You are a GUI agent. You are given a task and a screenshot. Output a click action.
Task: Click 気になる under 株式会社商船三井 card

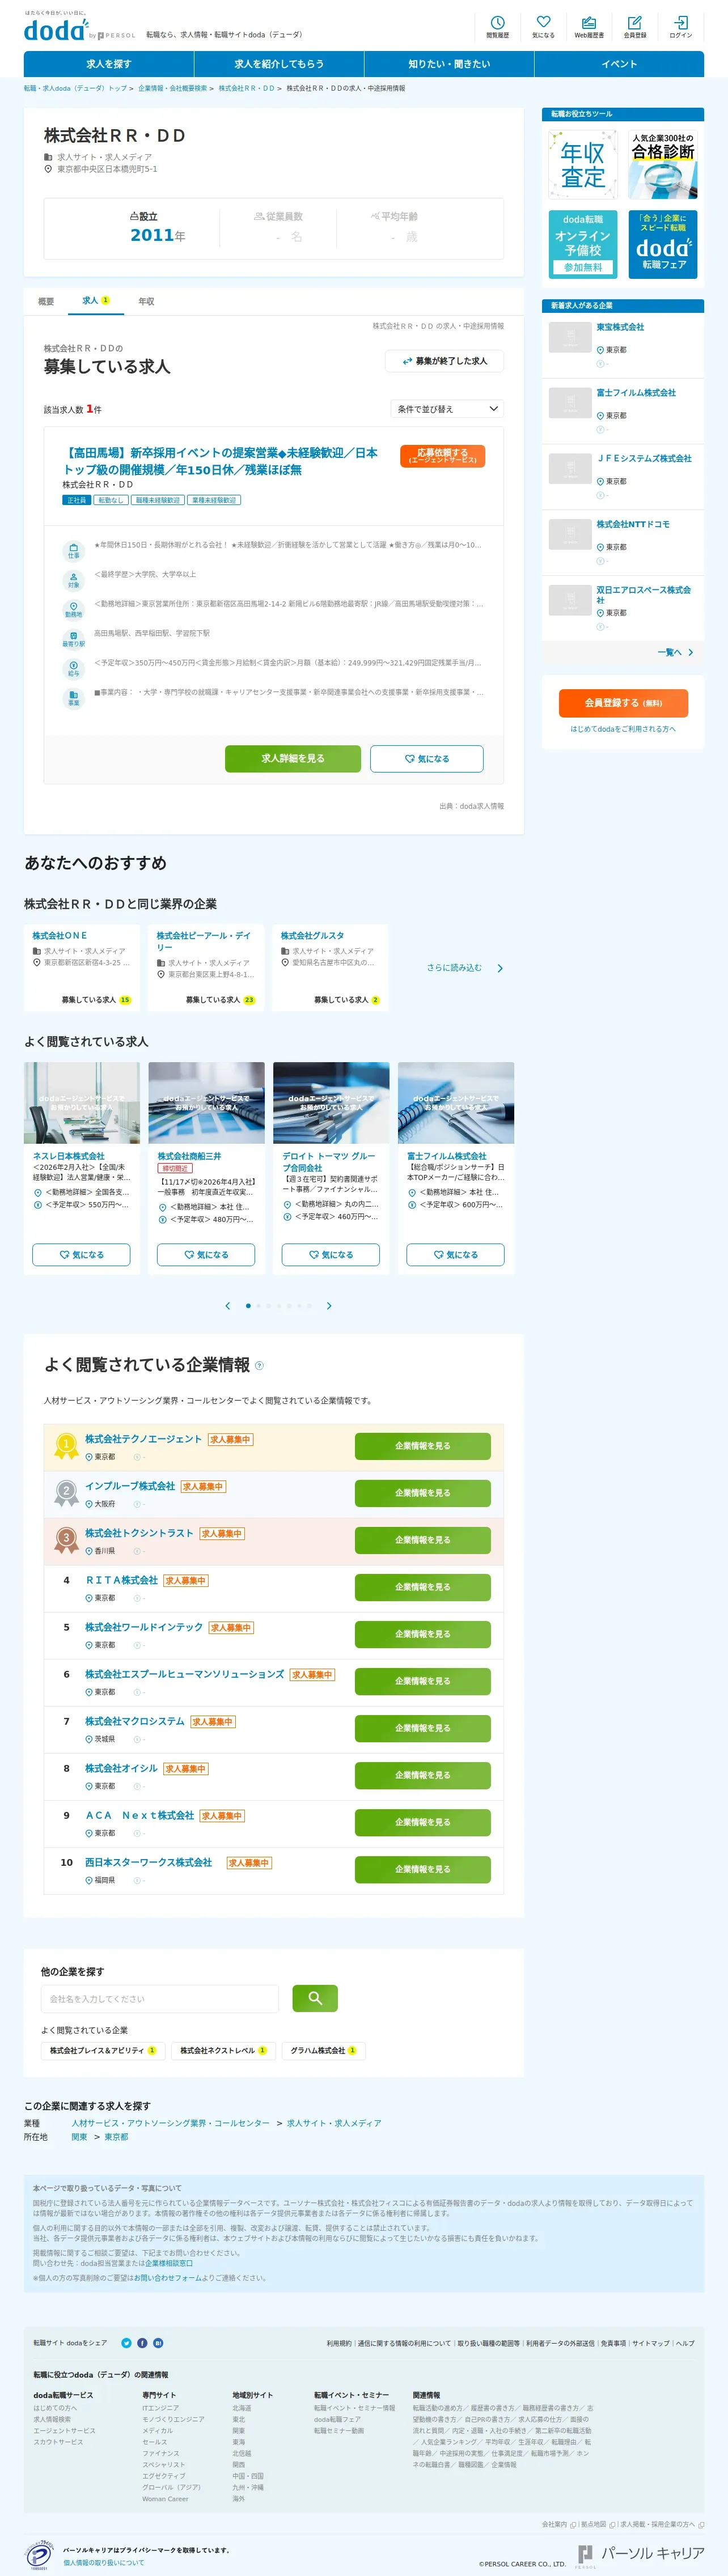206,1255
